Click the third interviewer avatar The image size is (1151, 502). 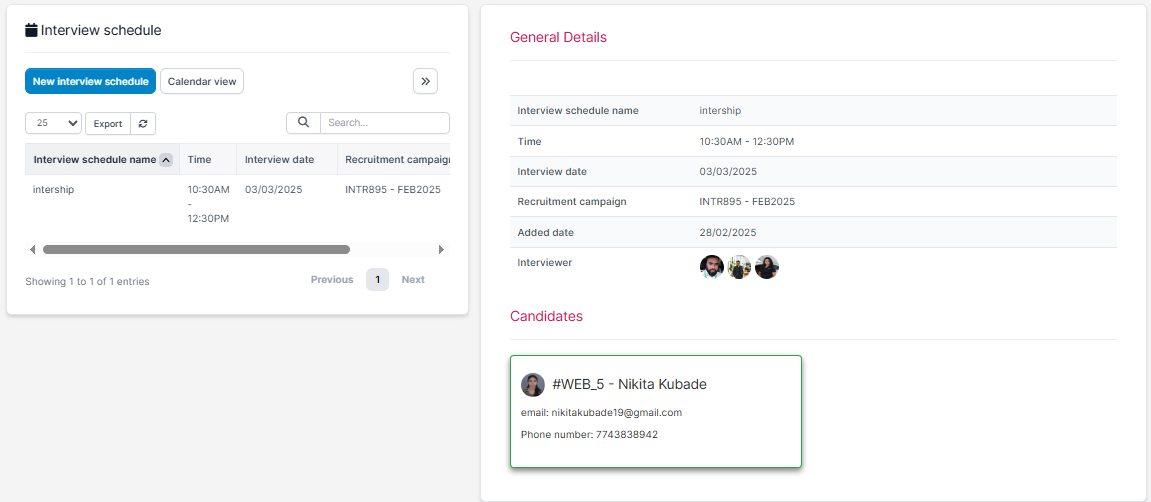coord(767,267)
